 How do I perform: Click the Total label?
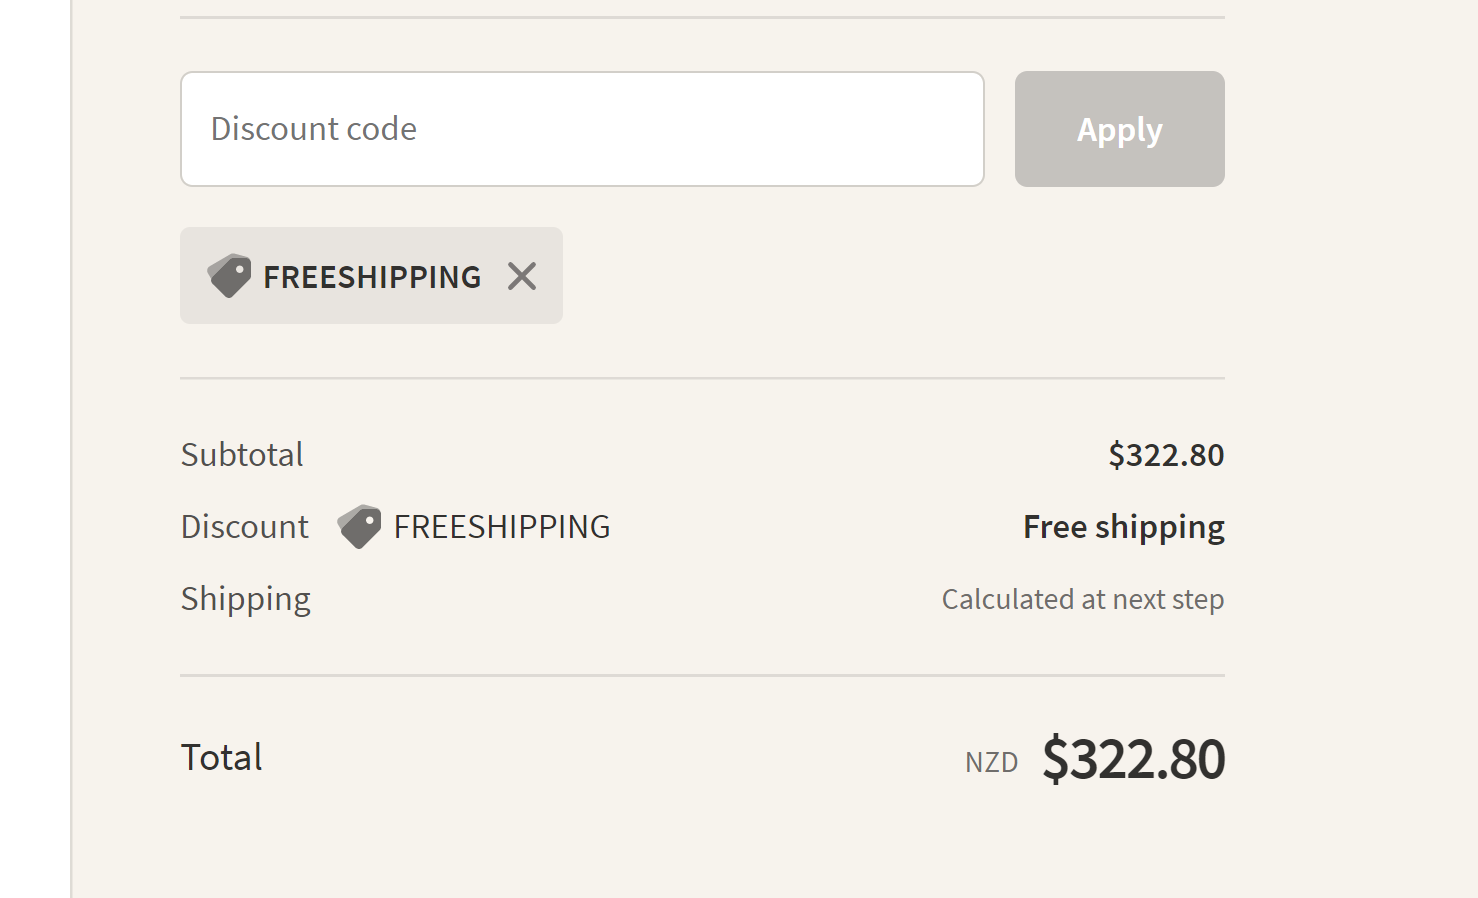[x=221, y=757]
